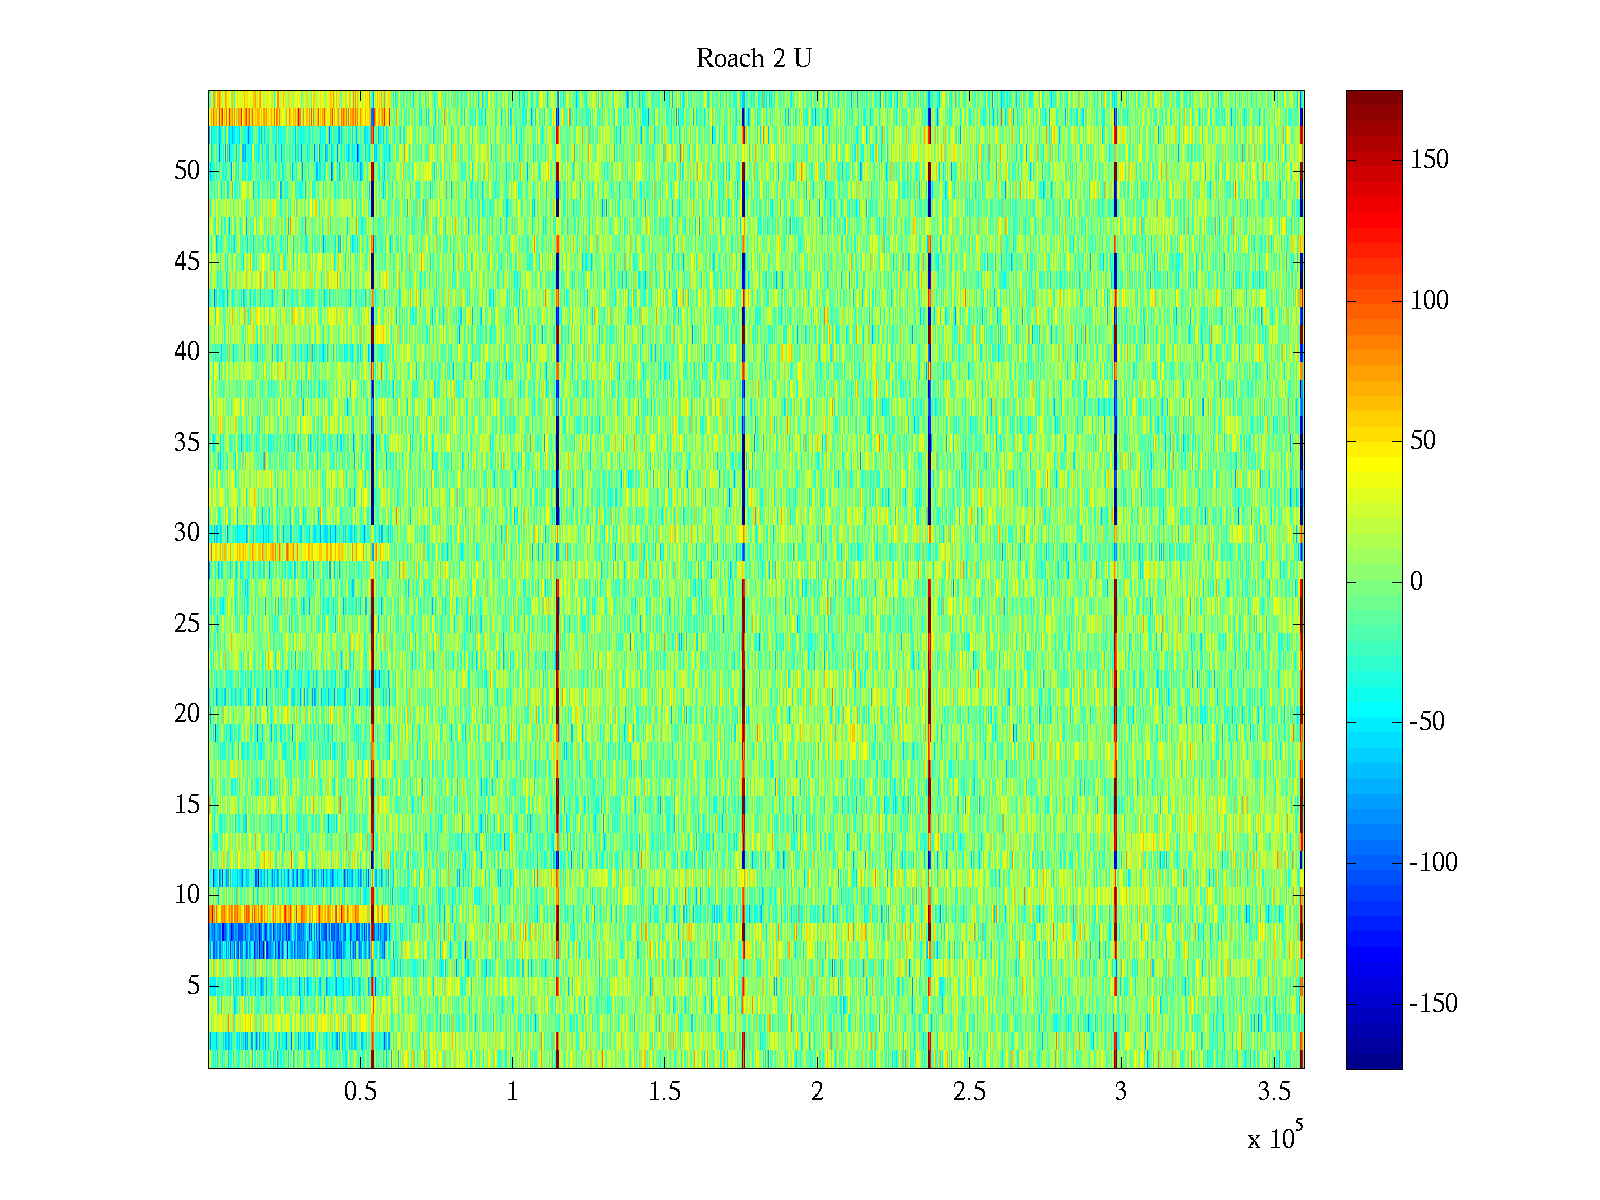Click the x-axis tick label 0.5
The height and width of the screenshot is (1200, 1600).
(360, 1092)
